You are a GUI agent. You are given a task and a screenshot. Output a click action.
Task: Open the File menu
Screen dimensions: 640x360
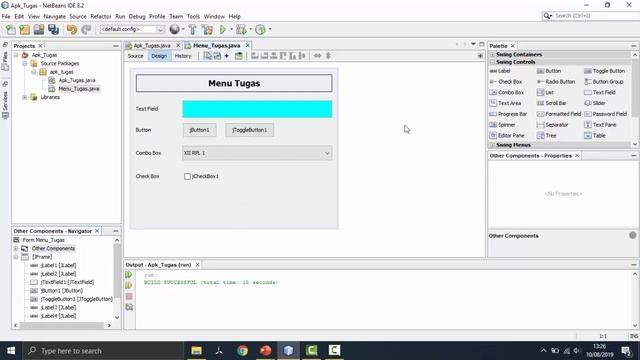tap(6, 16)
